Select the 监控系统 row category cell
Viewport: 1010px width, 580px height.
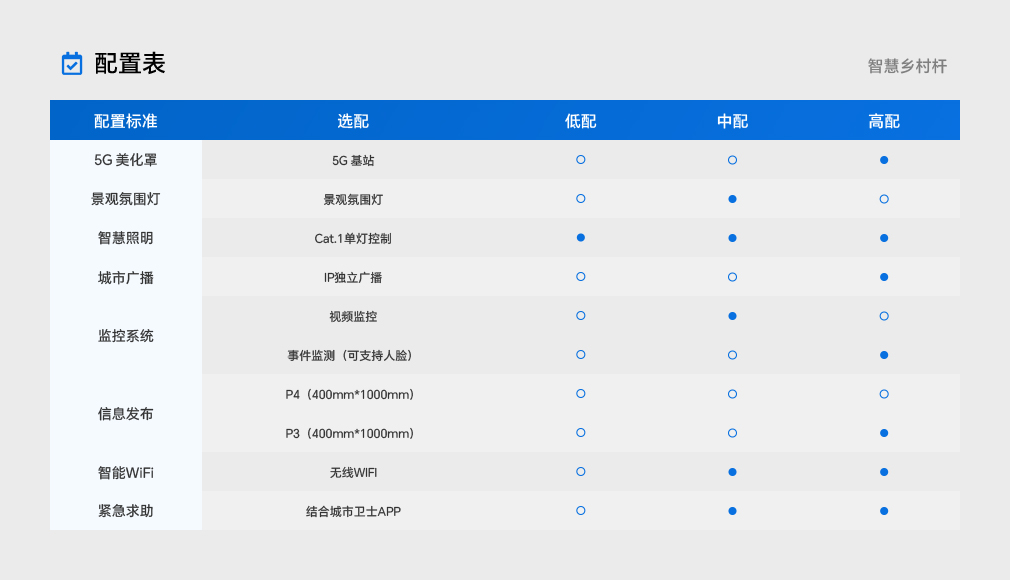point(126,336)
